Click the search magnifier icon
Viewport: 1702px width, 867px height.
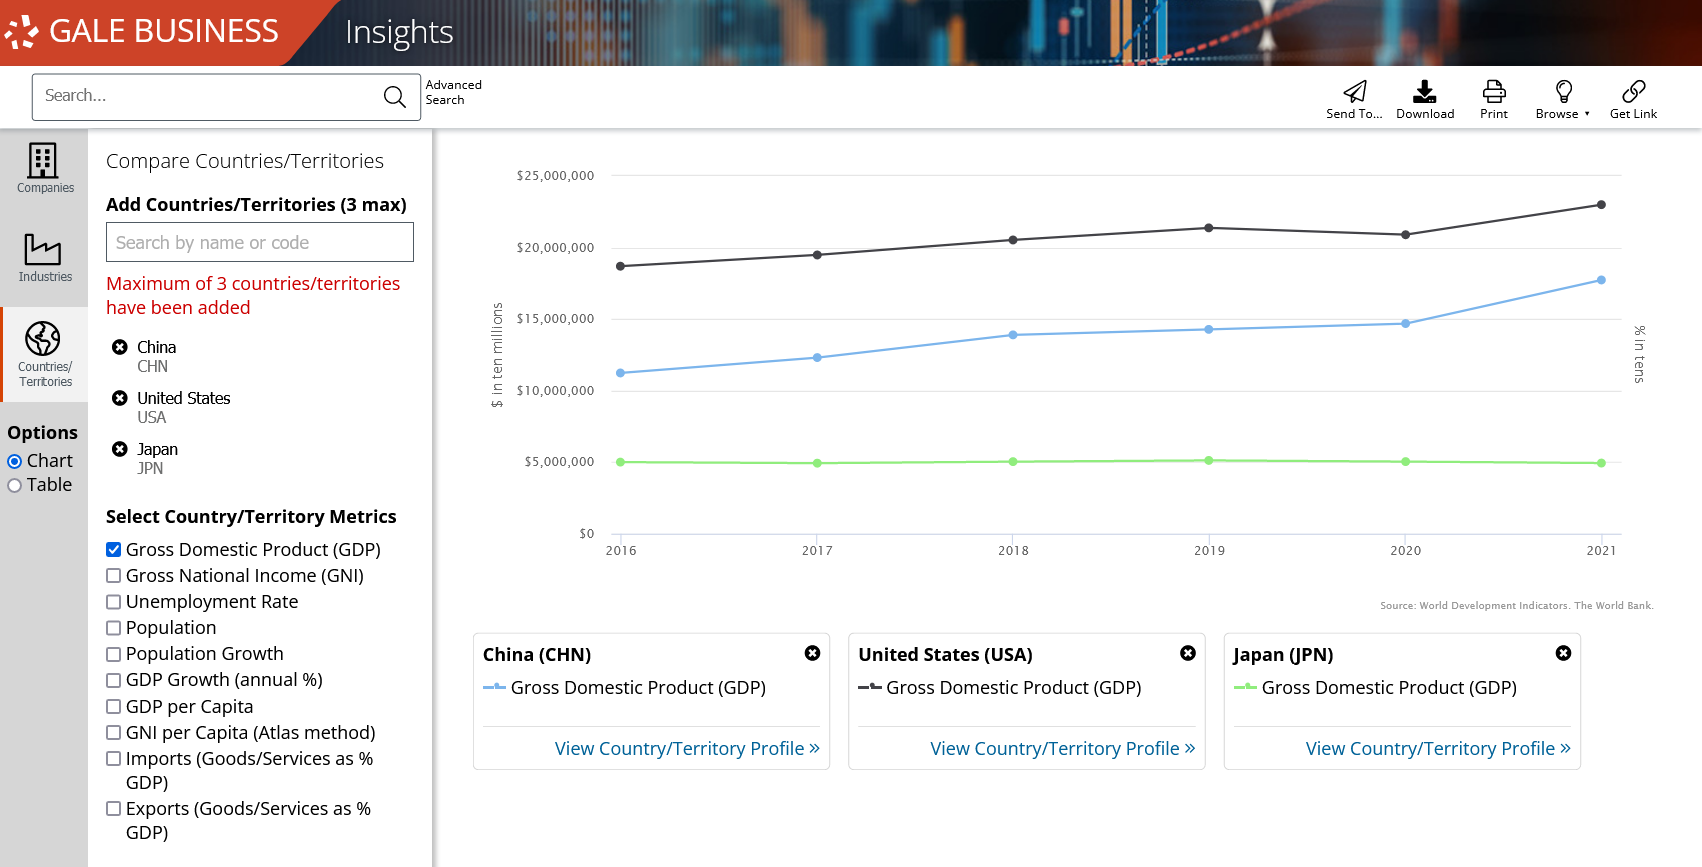coord(395,96)
